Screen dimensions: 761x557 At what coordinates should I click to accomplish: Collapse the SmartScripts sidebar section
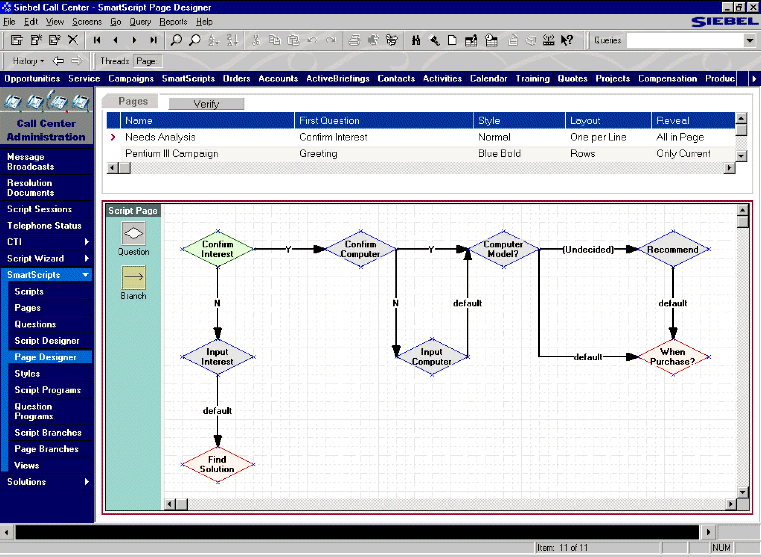tap(86, 275)
